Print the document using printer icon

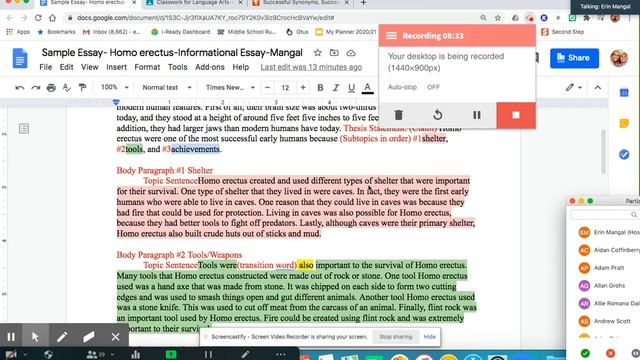pos(51,87)
